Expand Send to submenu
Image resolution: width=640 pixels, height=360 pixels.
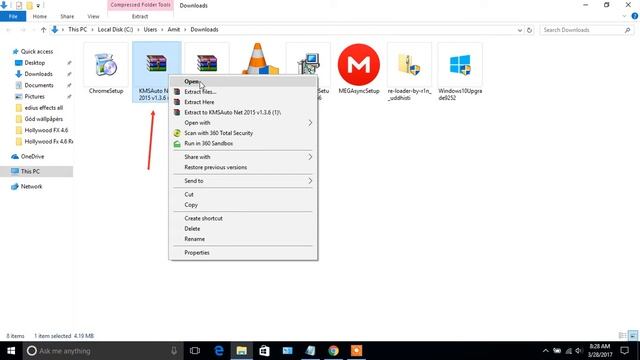tap(243, 181)
